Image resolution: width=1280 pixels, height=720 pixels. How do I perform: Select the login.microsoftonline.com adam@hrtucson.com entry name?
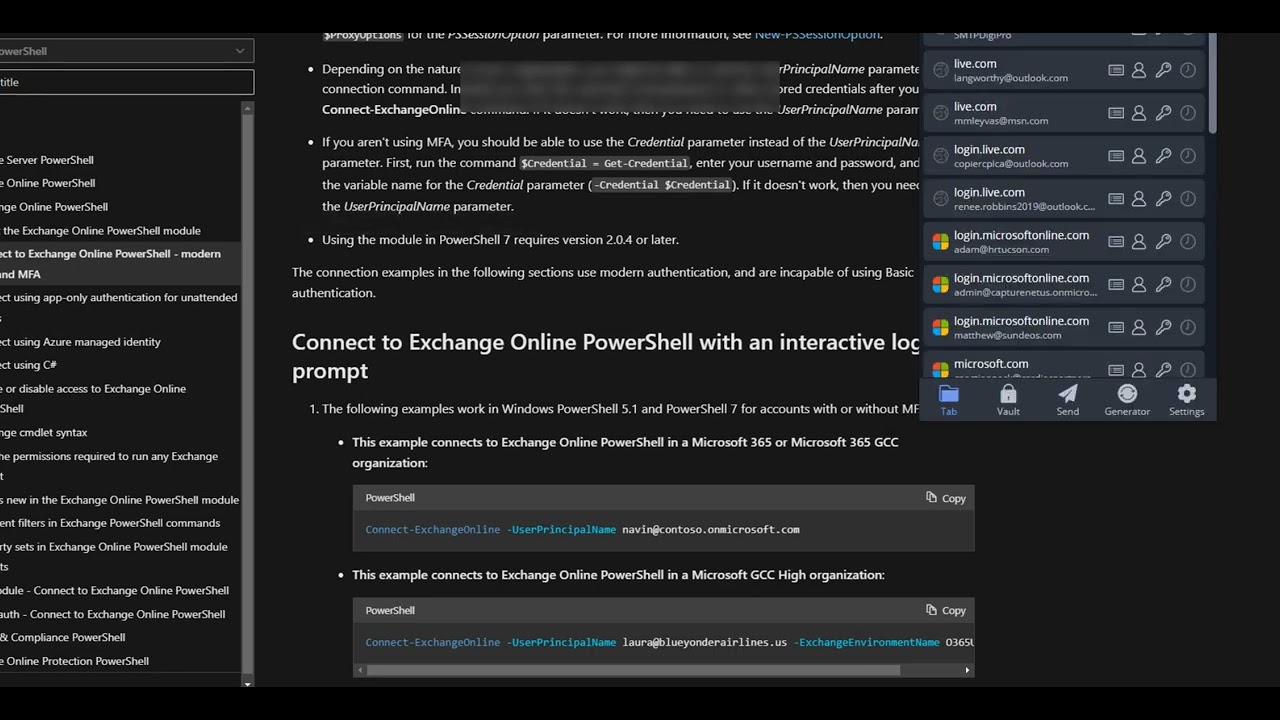tap(1021, 235)
